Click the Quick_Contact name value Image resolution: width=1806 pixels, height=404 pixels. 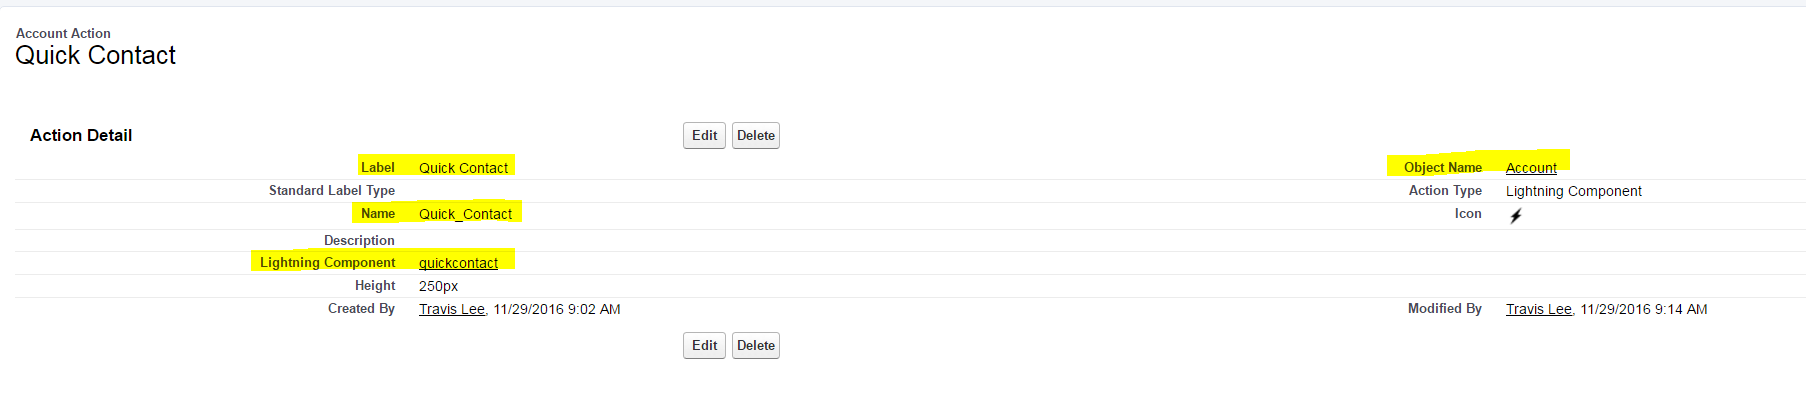(x=465, y=214)
